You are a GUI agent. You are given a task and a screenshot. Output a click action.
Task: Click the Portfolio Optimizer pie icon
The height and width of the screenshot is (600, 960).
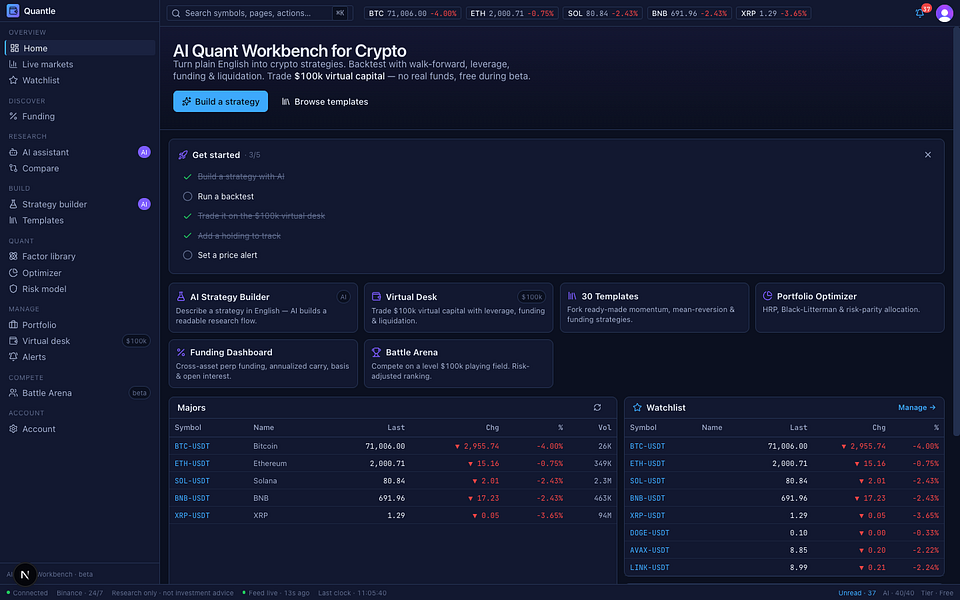click(767, 296)
